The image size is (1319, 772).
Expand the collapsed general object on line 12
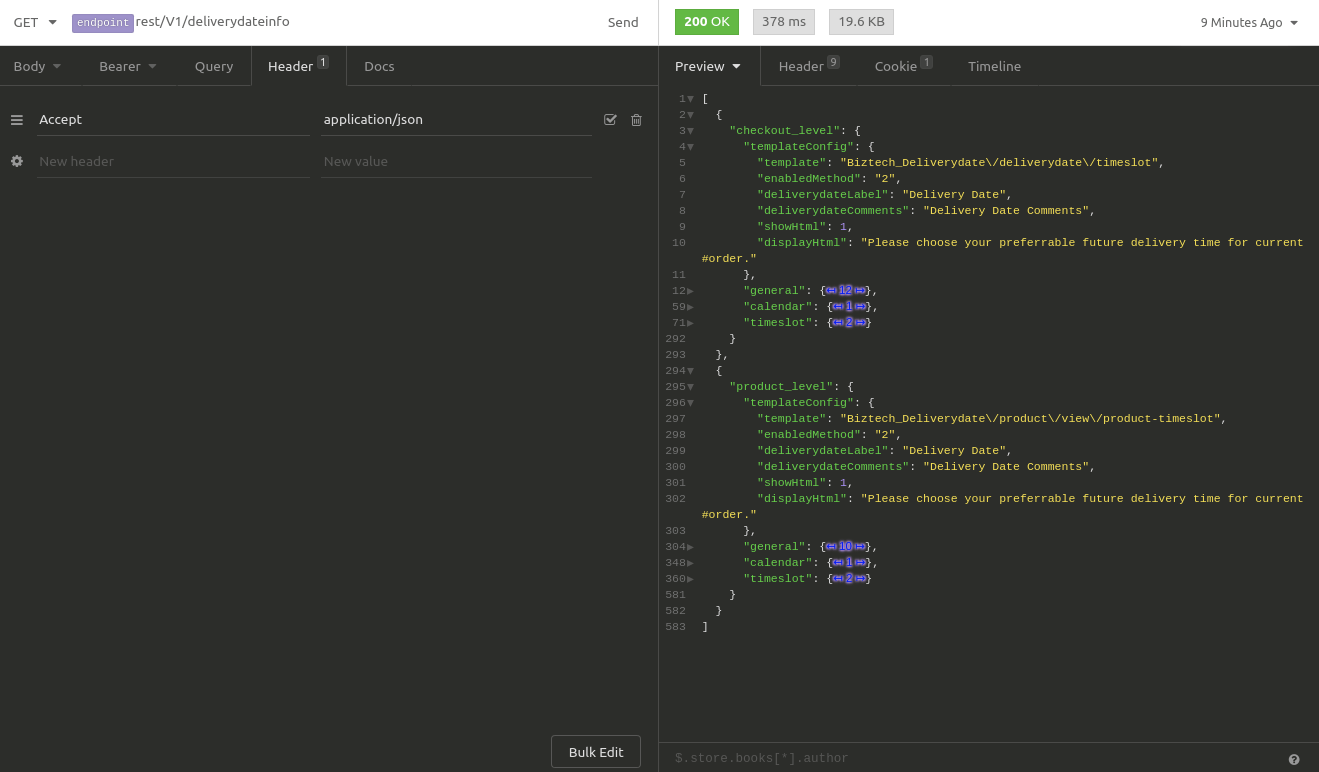(x=689, y=290)
